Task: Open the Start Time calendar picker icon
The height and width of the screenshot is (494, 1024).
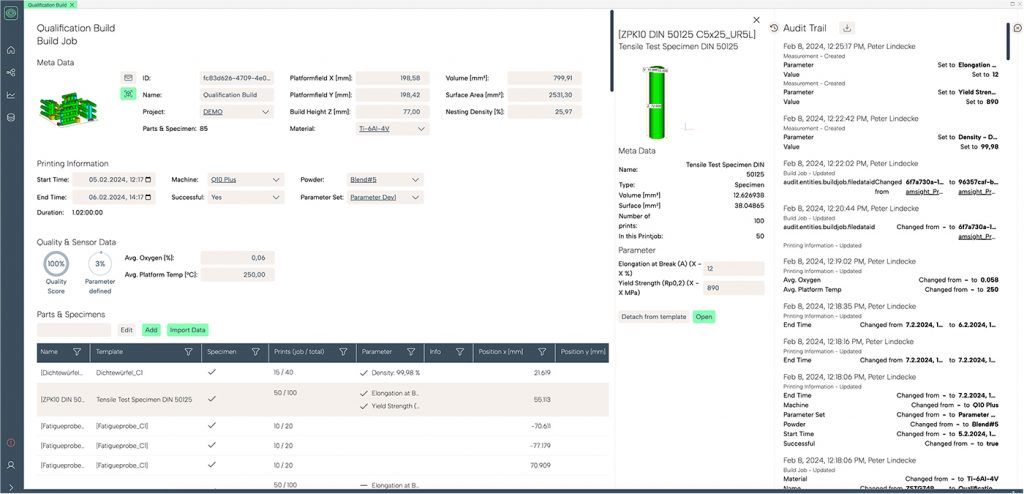Action: coord(148,180)
